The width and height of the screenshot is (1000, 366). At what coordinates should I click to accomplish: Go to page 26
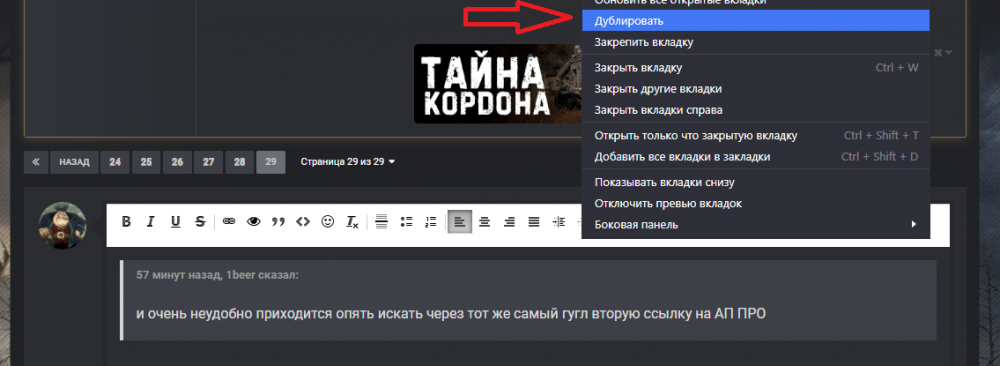tap(177, 162)
